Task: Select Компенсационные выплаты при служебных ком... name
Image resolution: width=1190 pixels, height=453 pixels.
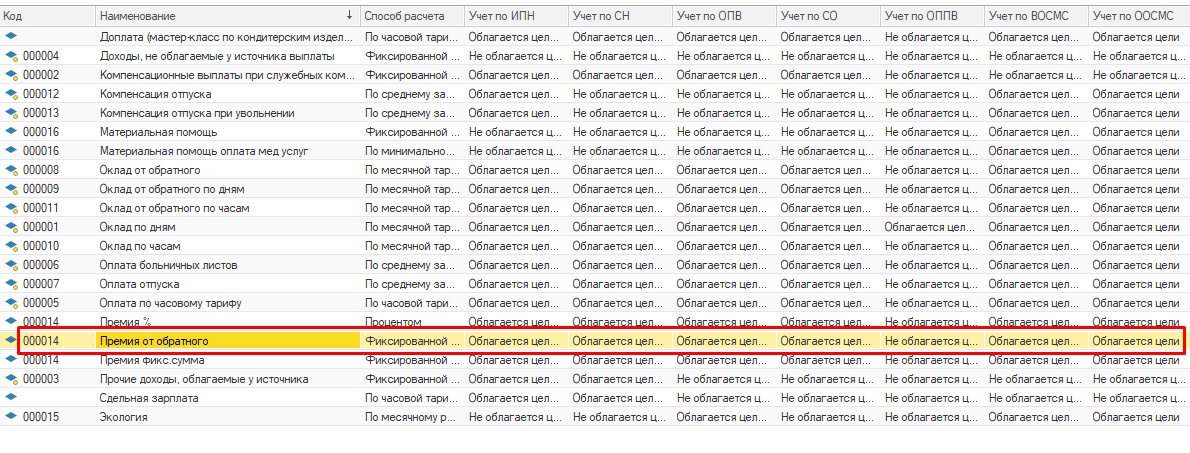Action: [228, 74]
